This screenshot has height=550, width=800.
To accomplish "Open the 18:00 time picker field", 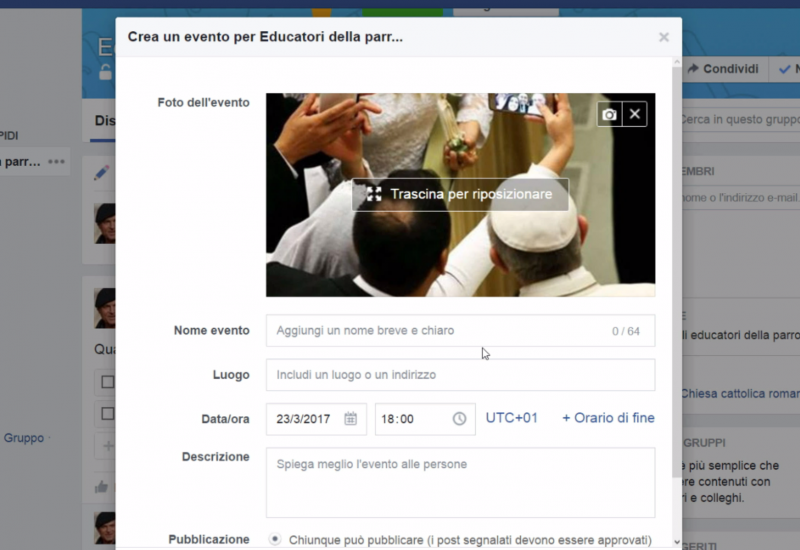I will [412, 419].
